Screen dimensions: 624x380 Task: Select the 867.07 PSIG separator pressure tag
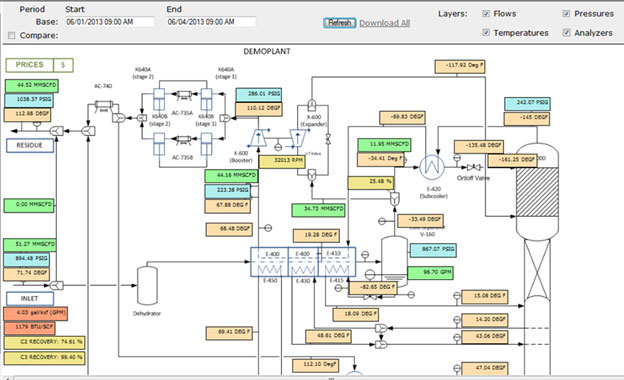(x=433, y=250)
